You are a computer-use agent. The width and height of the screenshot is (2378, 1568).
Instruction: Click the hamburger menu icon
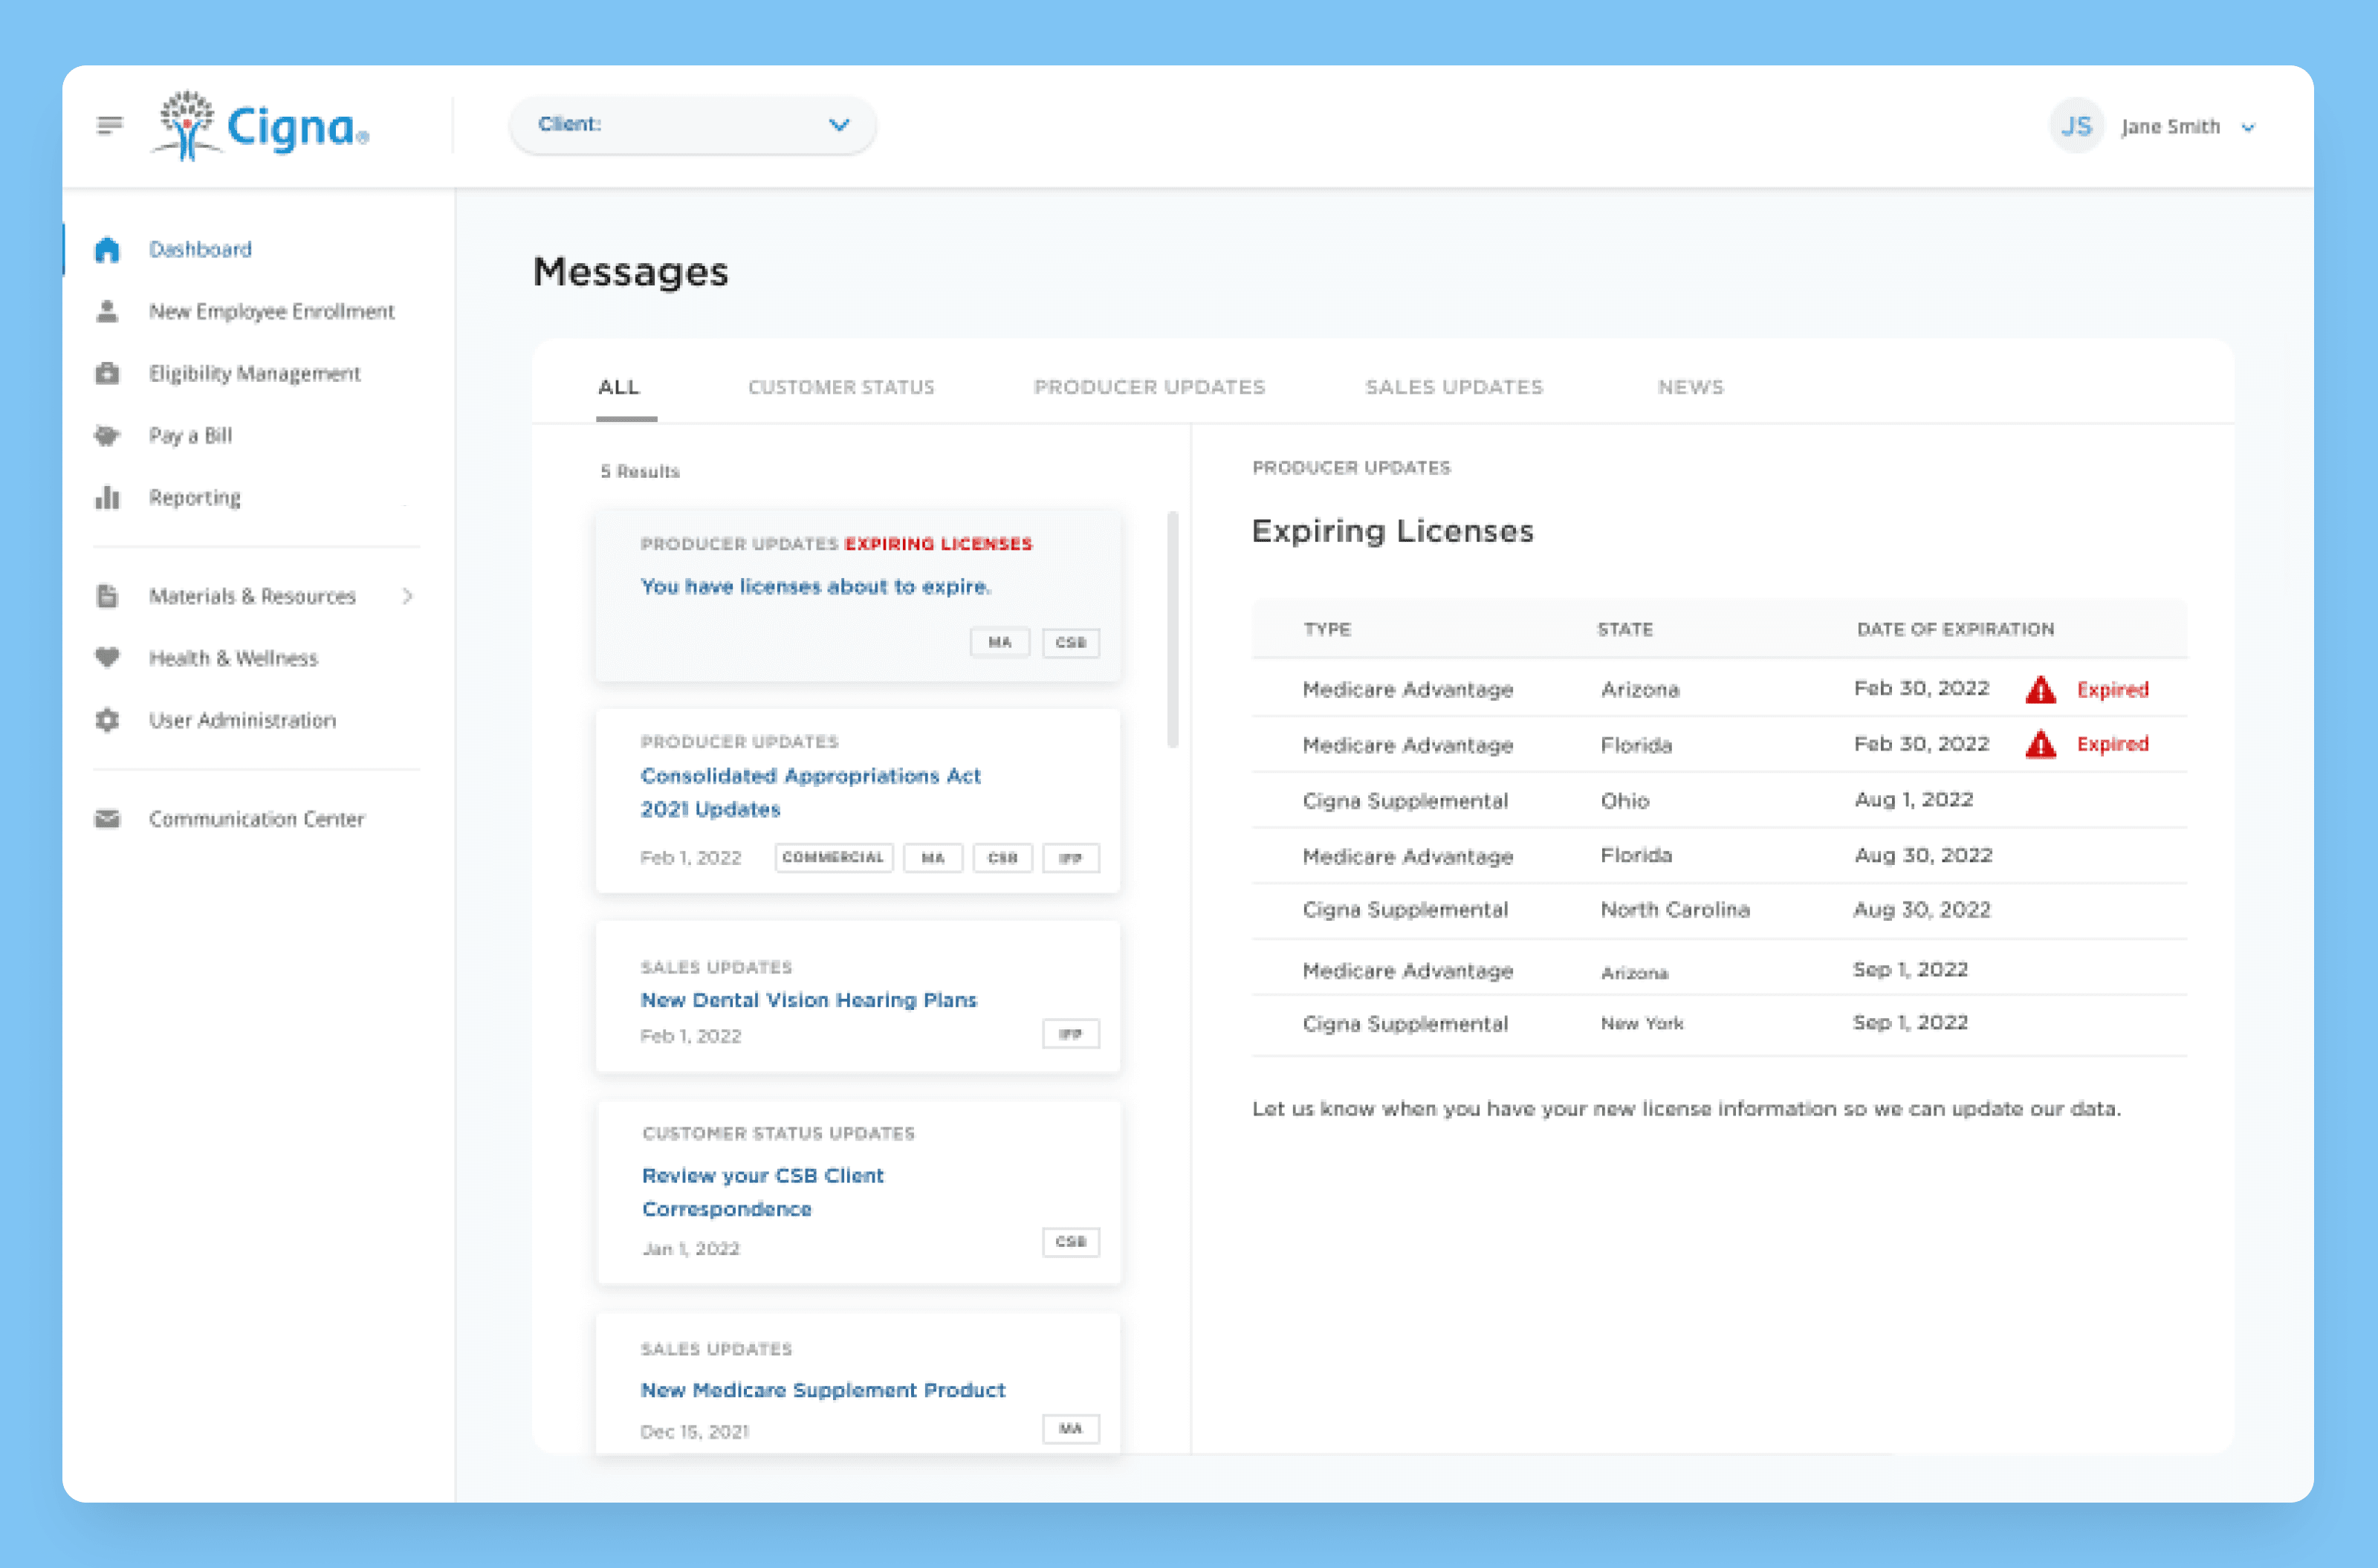pos(109,125)
